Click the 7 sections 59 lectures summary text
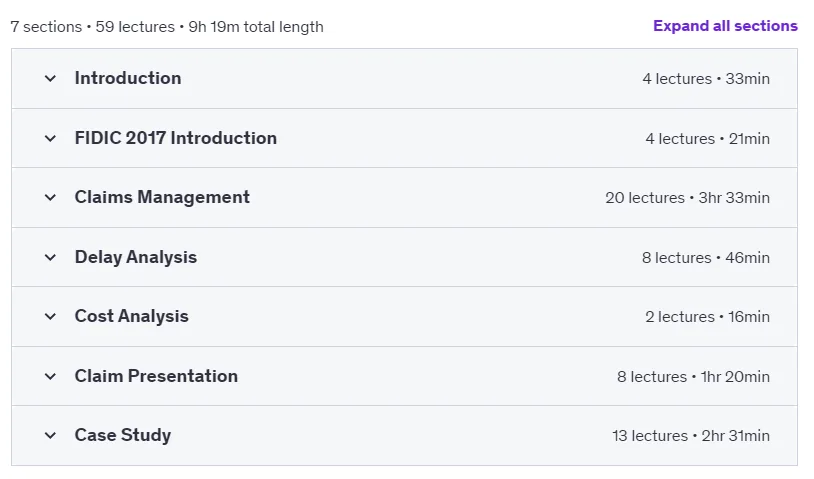Image resolution: width=814 pixels, height=479 pixels. pos(167,27)
